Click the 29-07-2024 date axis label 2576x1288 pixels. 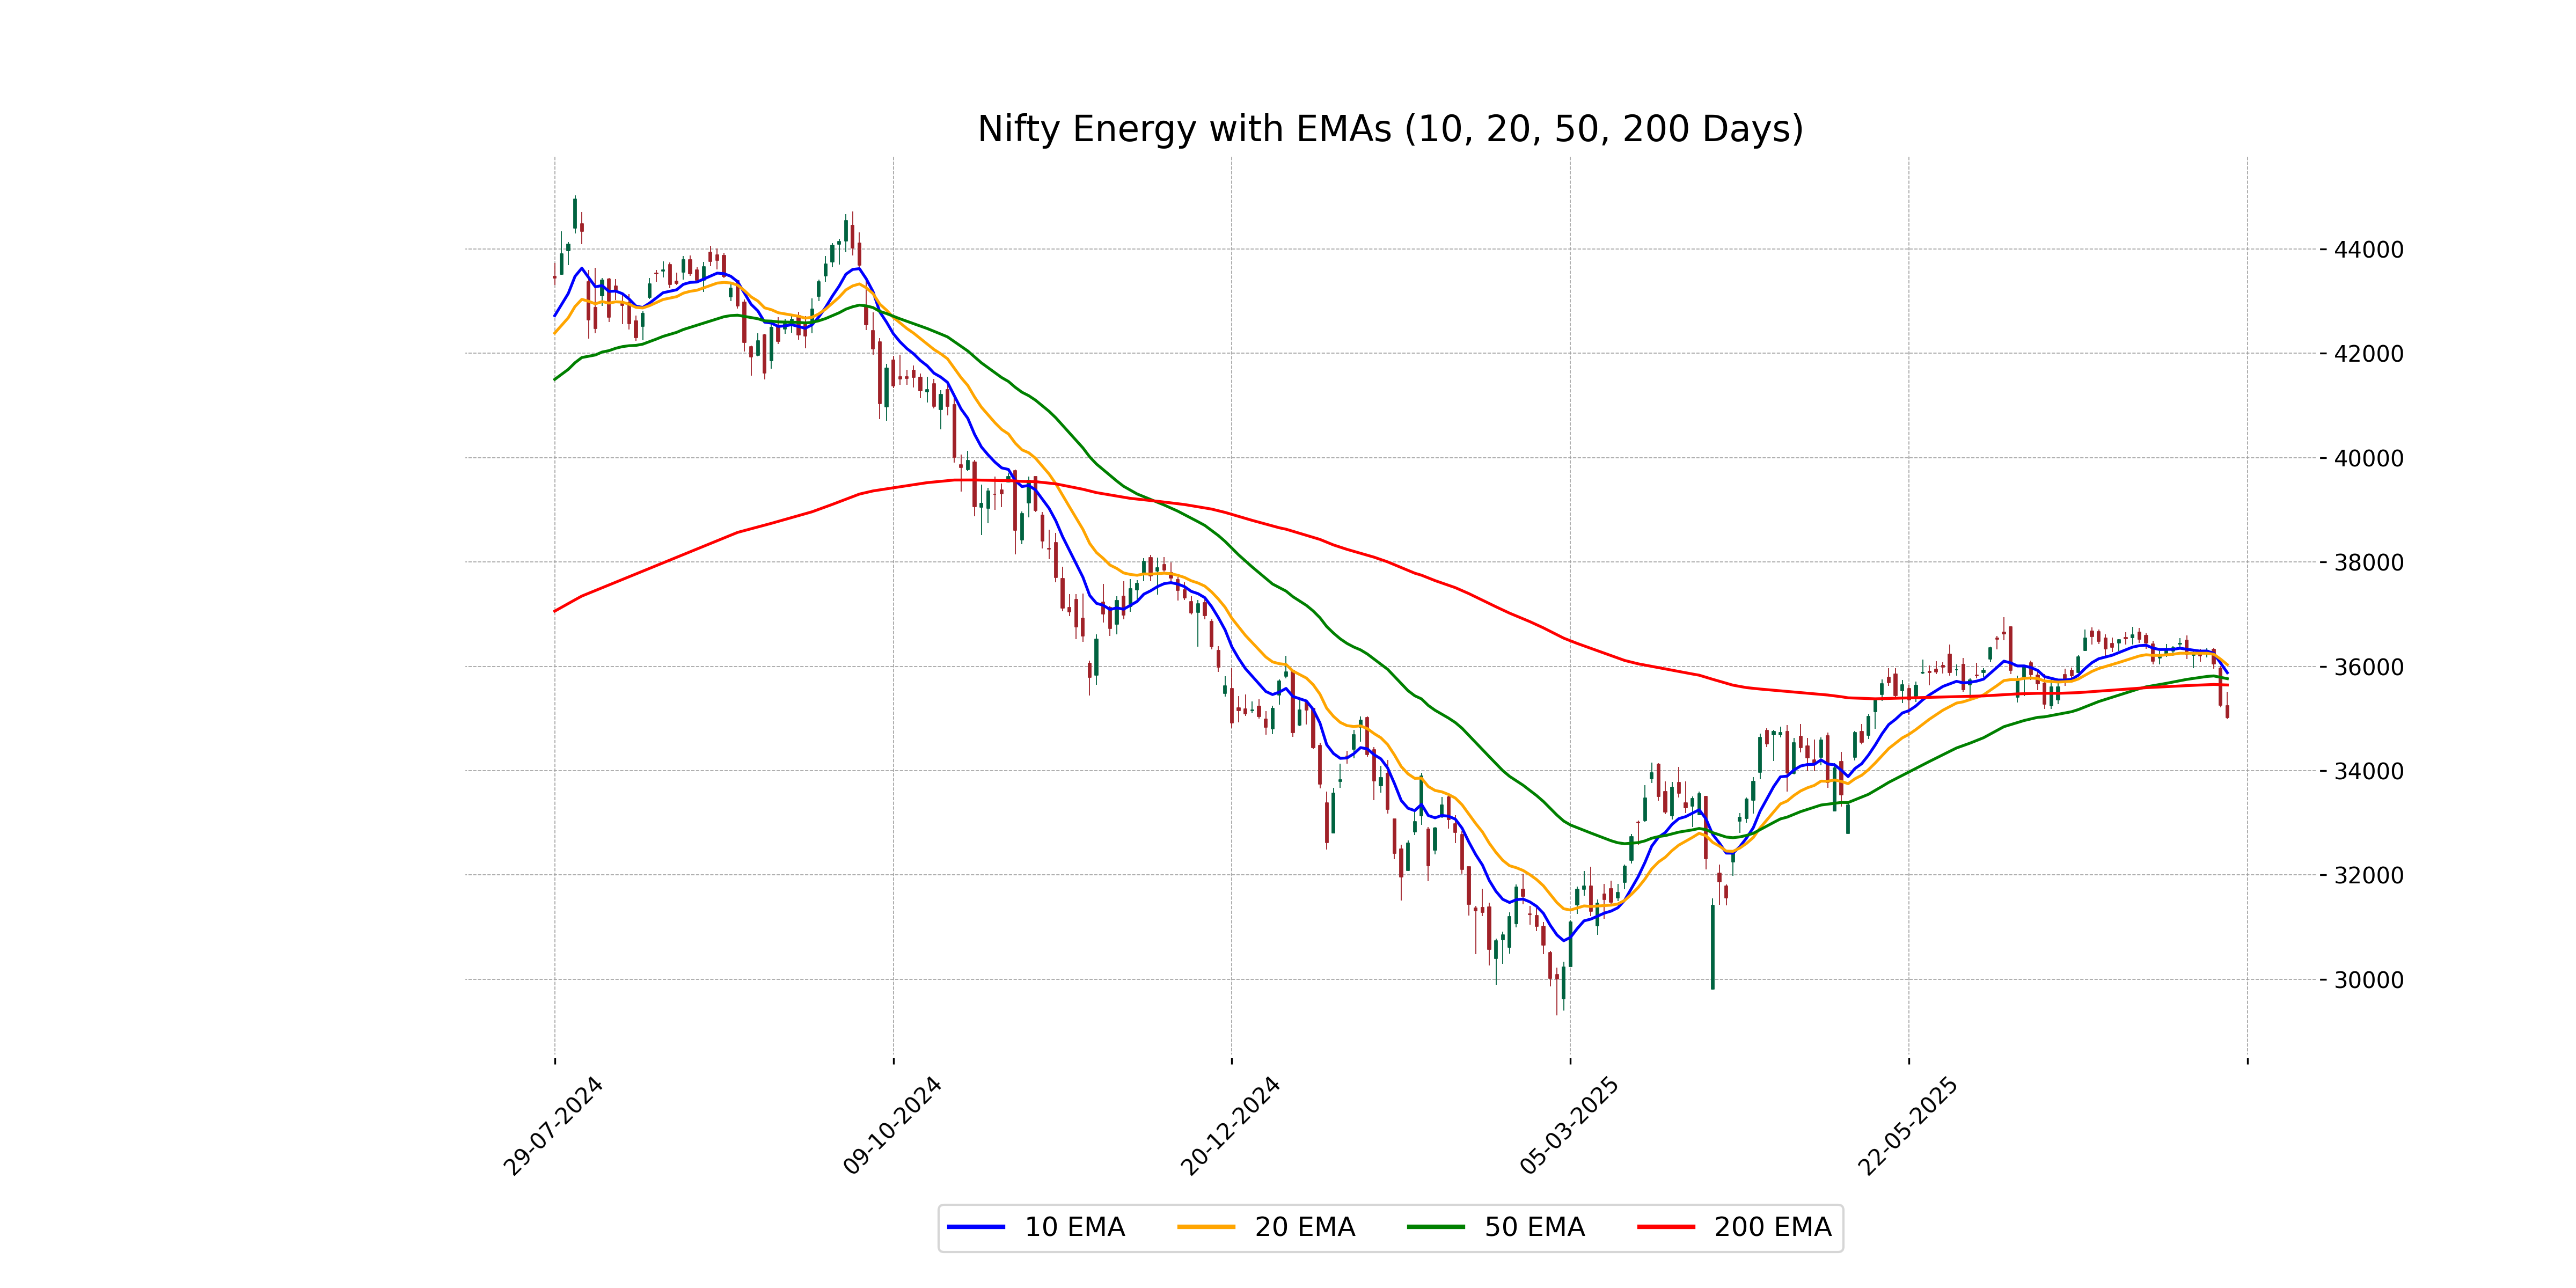click(x=553, y=1126)
